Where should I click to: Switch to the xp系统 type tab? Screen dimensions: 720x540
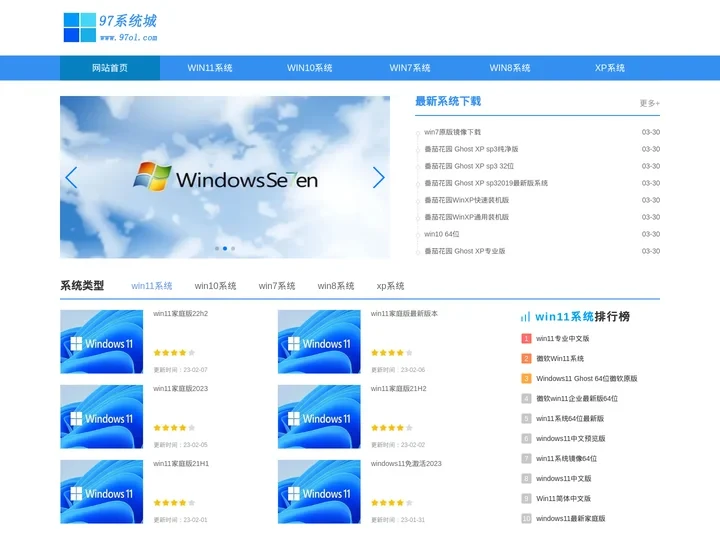pos(390,286)
